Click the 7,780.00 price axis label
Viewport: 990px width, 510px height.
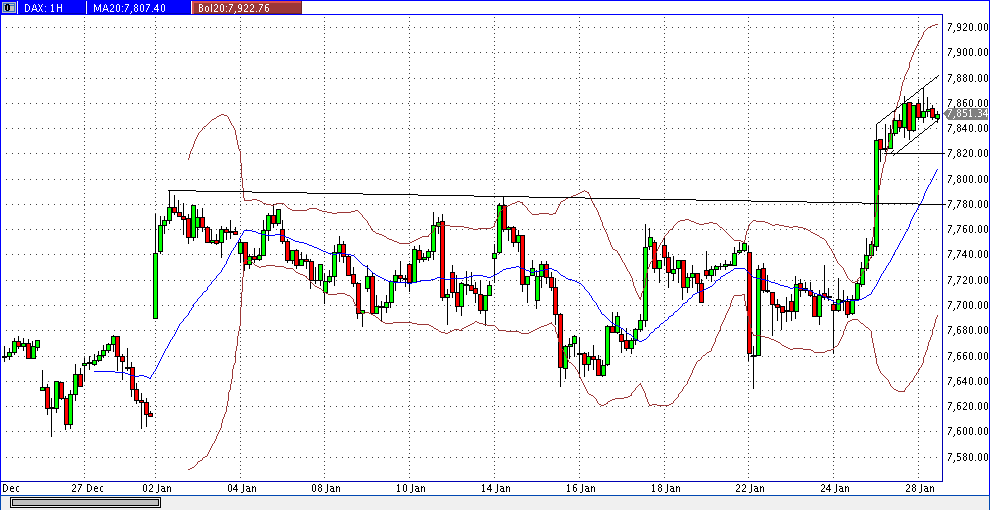click(967, 205)
